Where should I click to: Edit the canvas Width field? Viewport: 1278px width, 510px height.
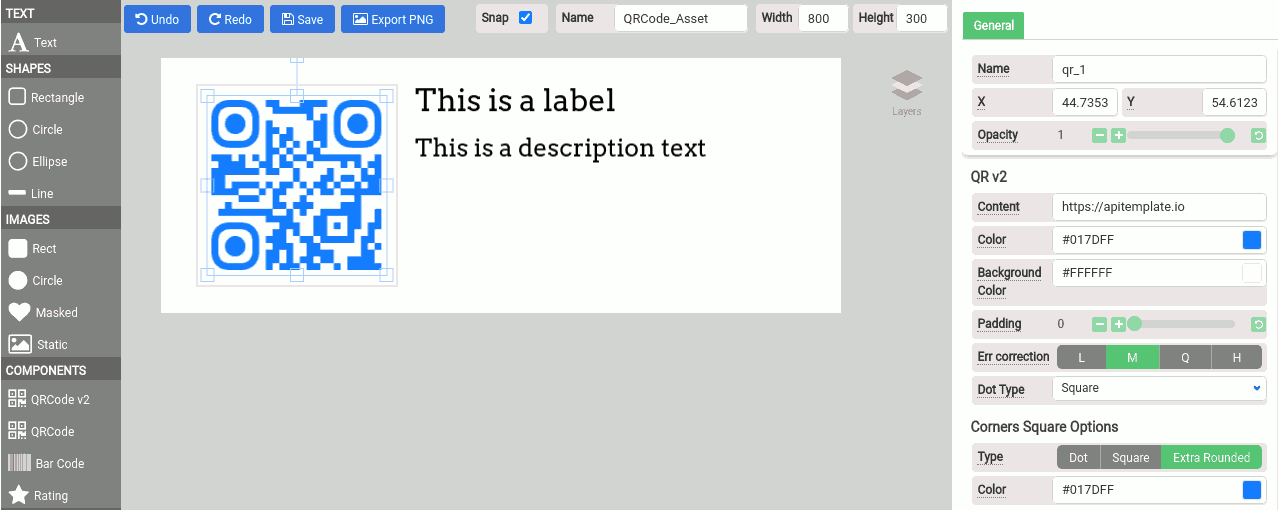(823, 18)
